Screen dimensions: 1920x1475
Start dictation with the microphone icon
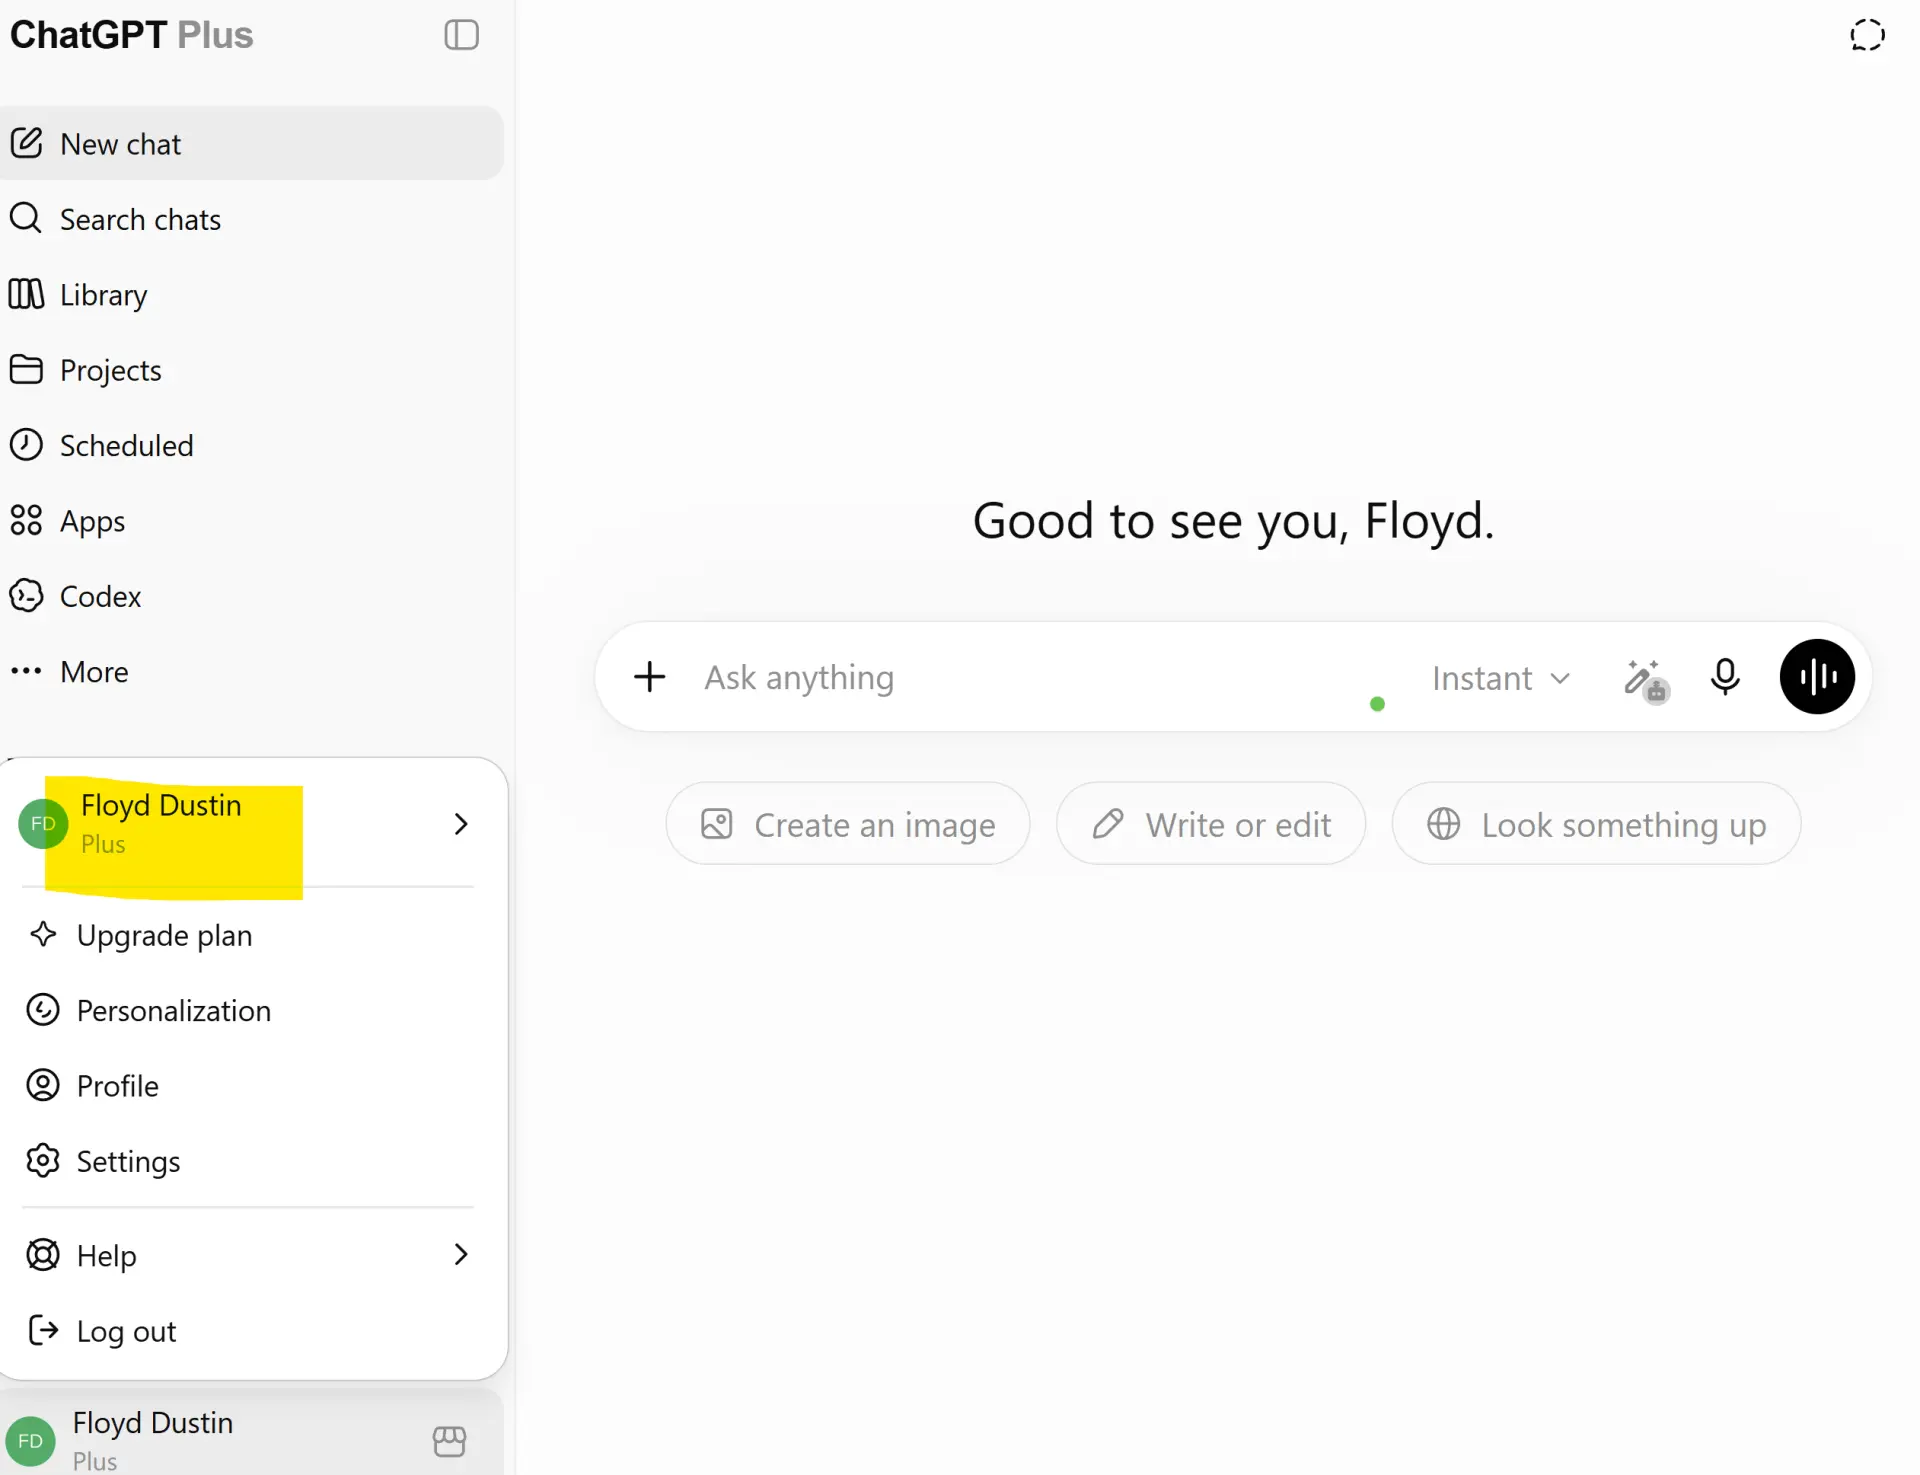pos(1725,677)
